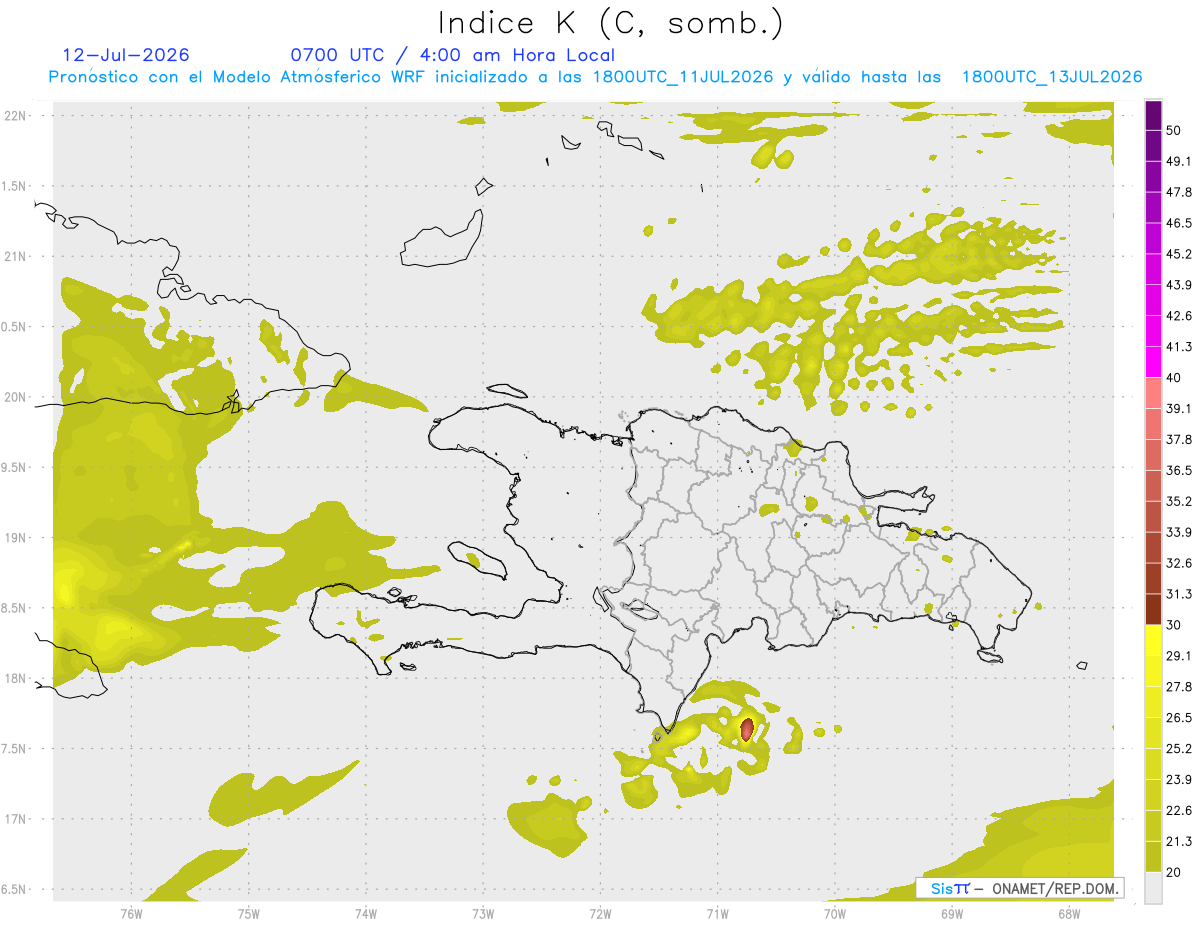The height and width of the screenshot is (927, 1200).
Task: Click the salmon swatch between 39.1 and 40
Action: (x=1154, y=393)
